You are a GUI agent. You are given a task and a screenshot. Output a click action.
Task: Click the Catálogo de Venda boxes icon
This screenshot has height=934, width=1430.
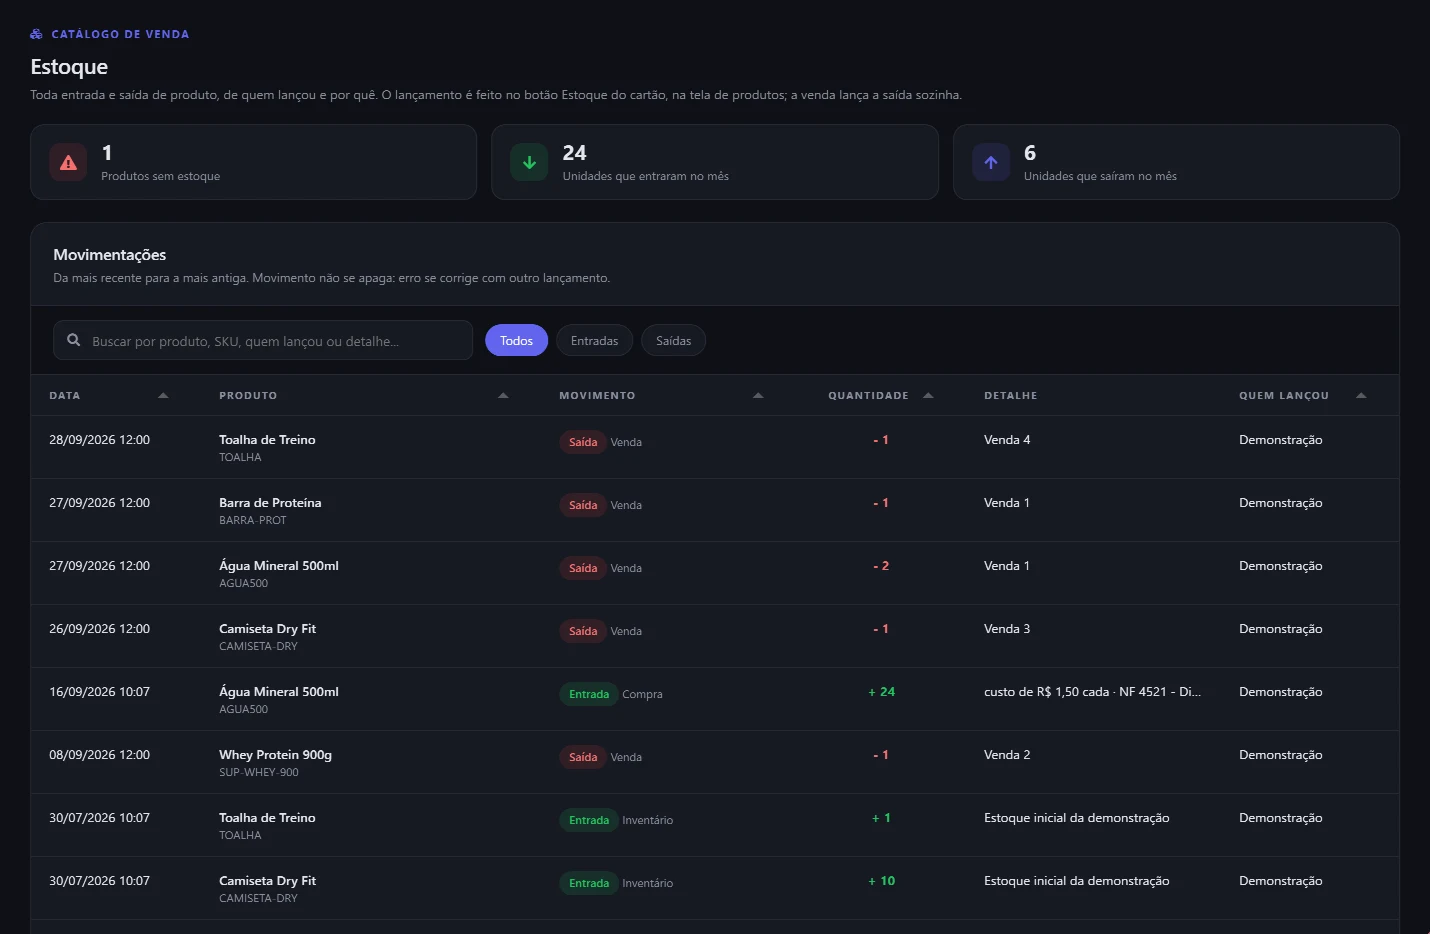37,34
